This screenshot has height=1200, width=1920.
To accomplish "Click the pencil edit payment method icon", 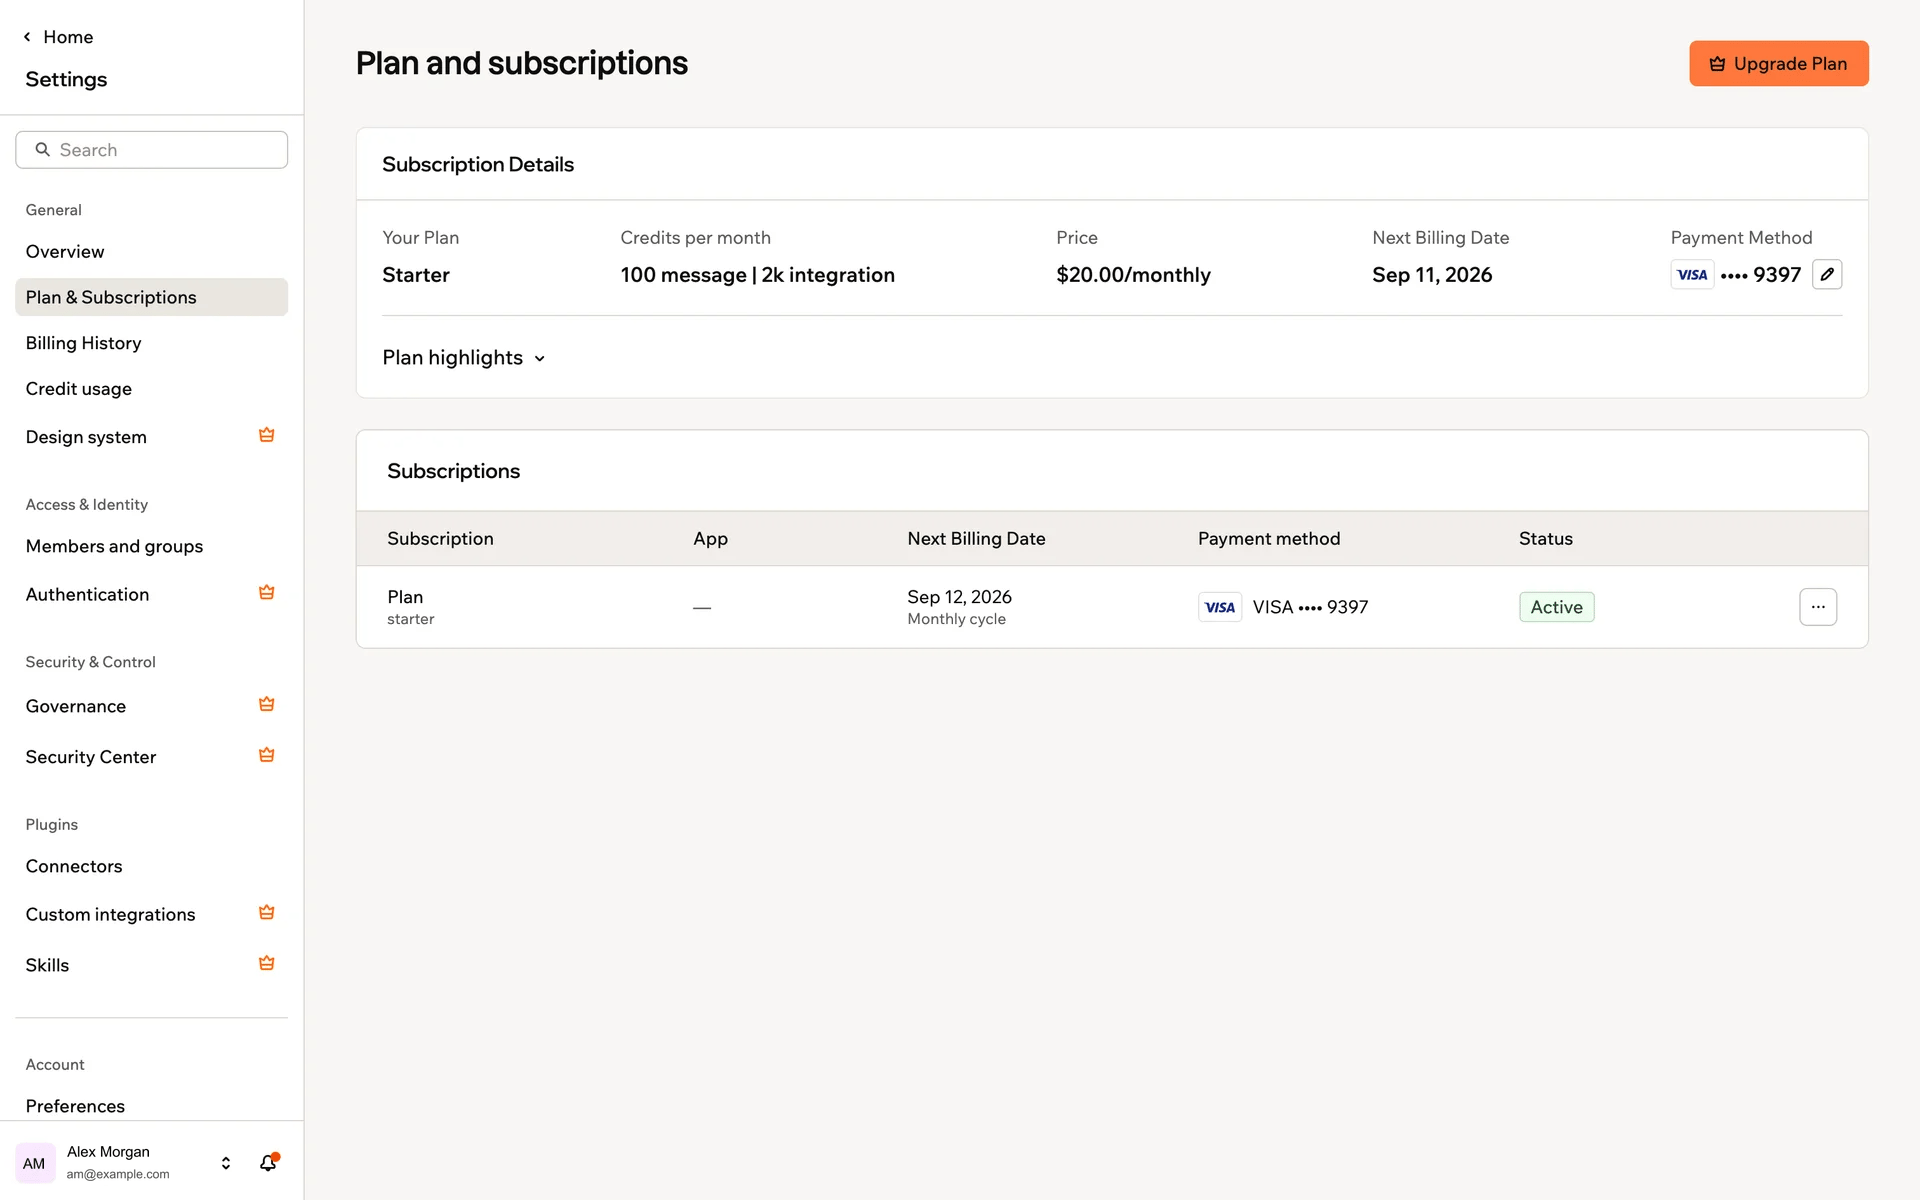I will (x=1827, y=274).
